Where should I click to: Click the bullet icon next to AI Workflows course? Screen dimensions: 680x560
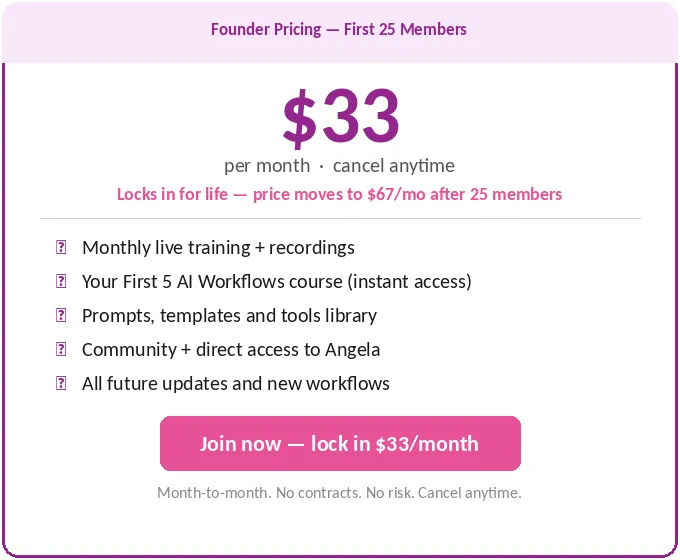pos(61,281)
